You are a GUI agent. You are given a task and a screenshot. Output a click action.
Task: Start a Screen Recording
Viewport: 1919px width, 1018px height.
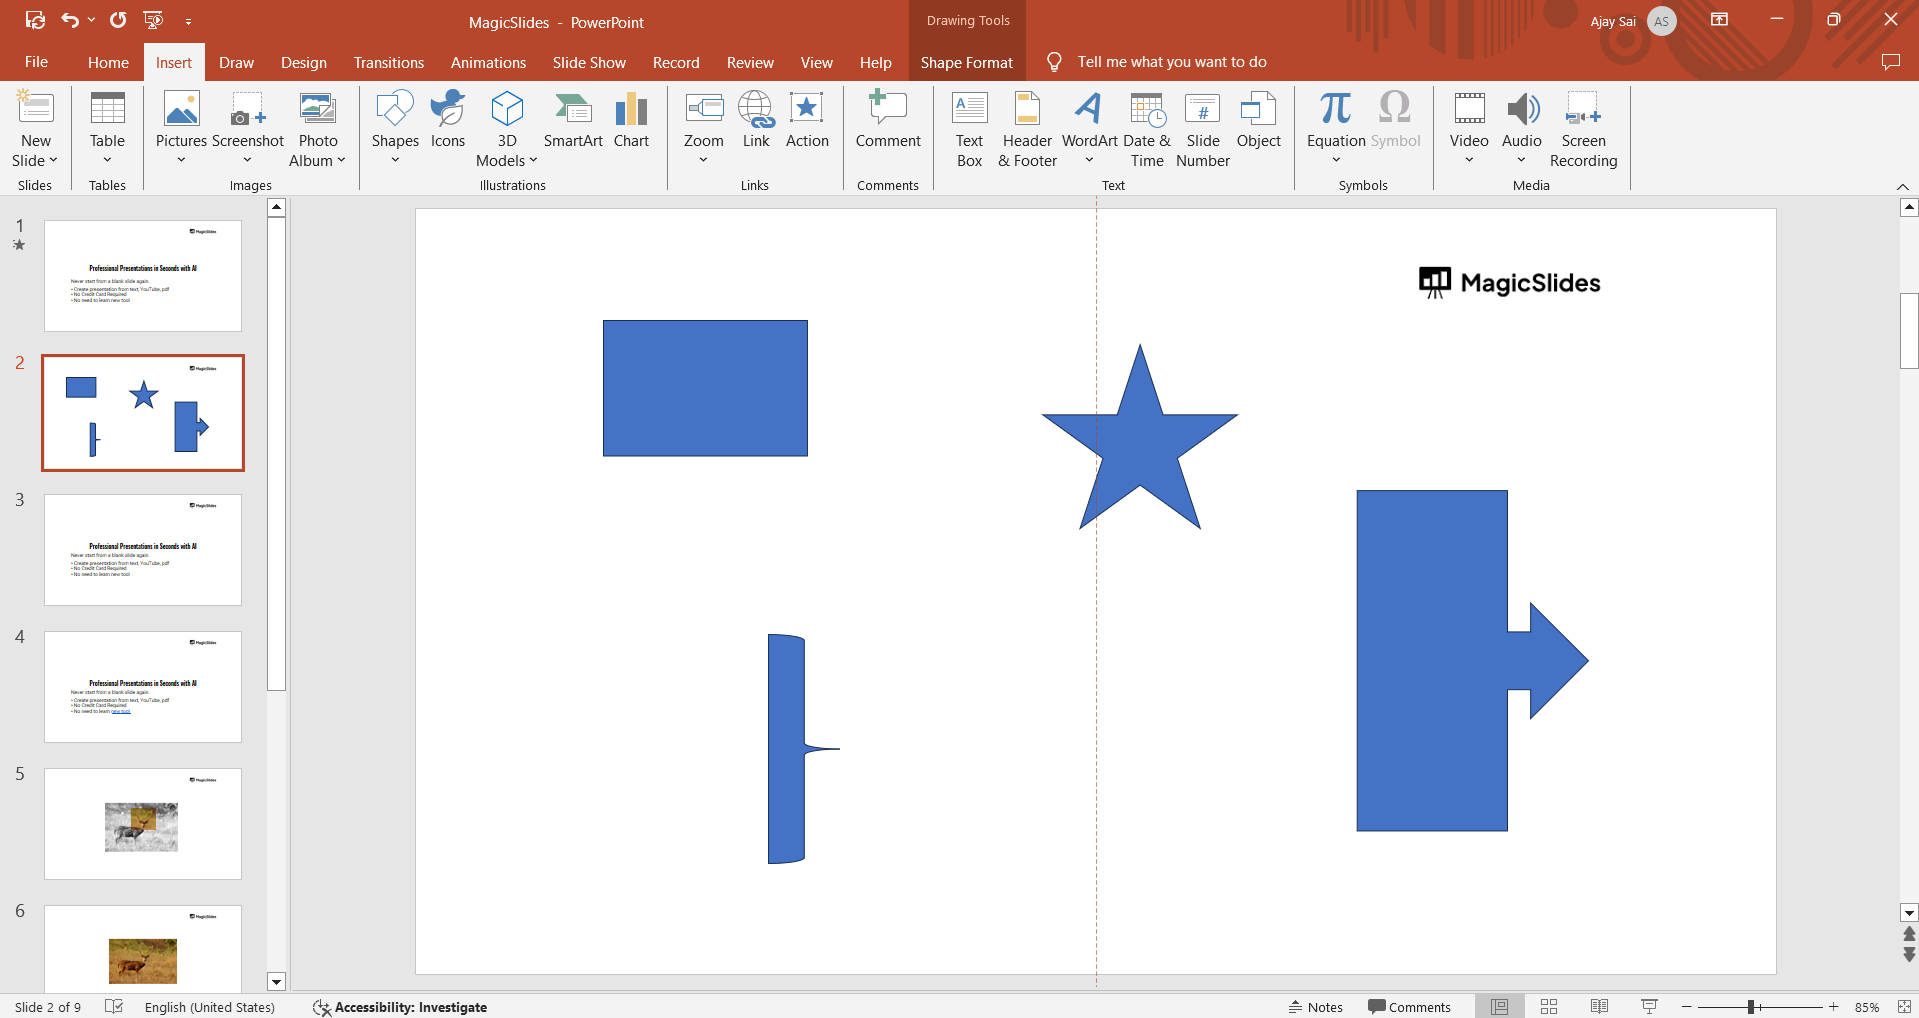(x=1583, y=130)
